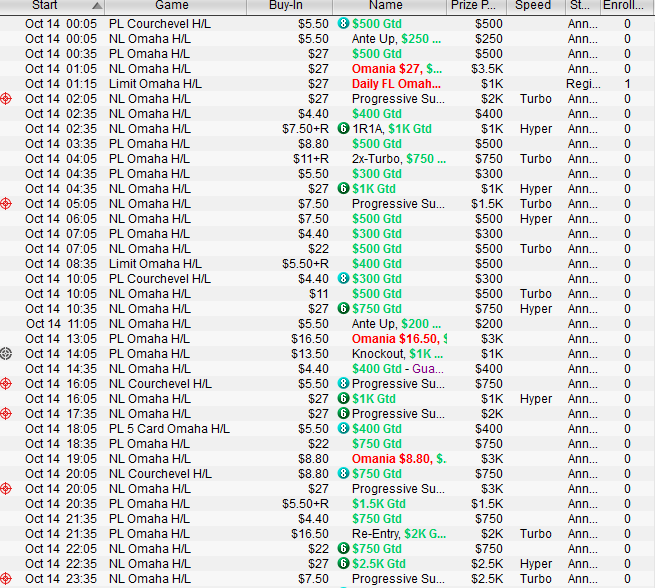Sort the list by the Name column header
This screenshot has height=588, width=655.
point(389,6)
